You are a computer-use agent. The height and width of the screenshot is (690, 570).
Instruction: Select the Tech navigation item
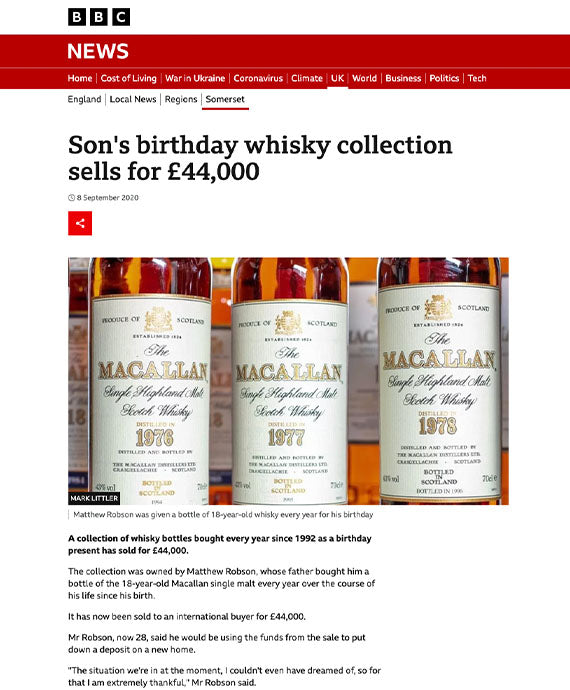(x=477, y=78)
